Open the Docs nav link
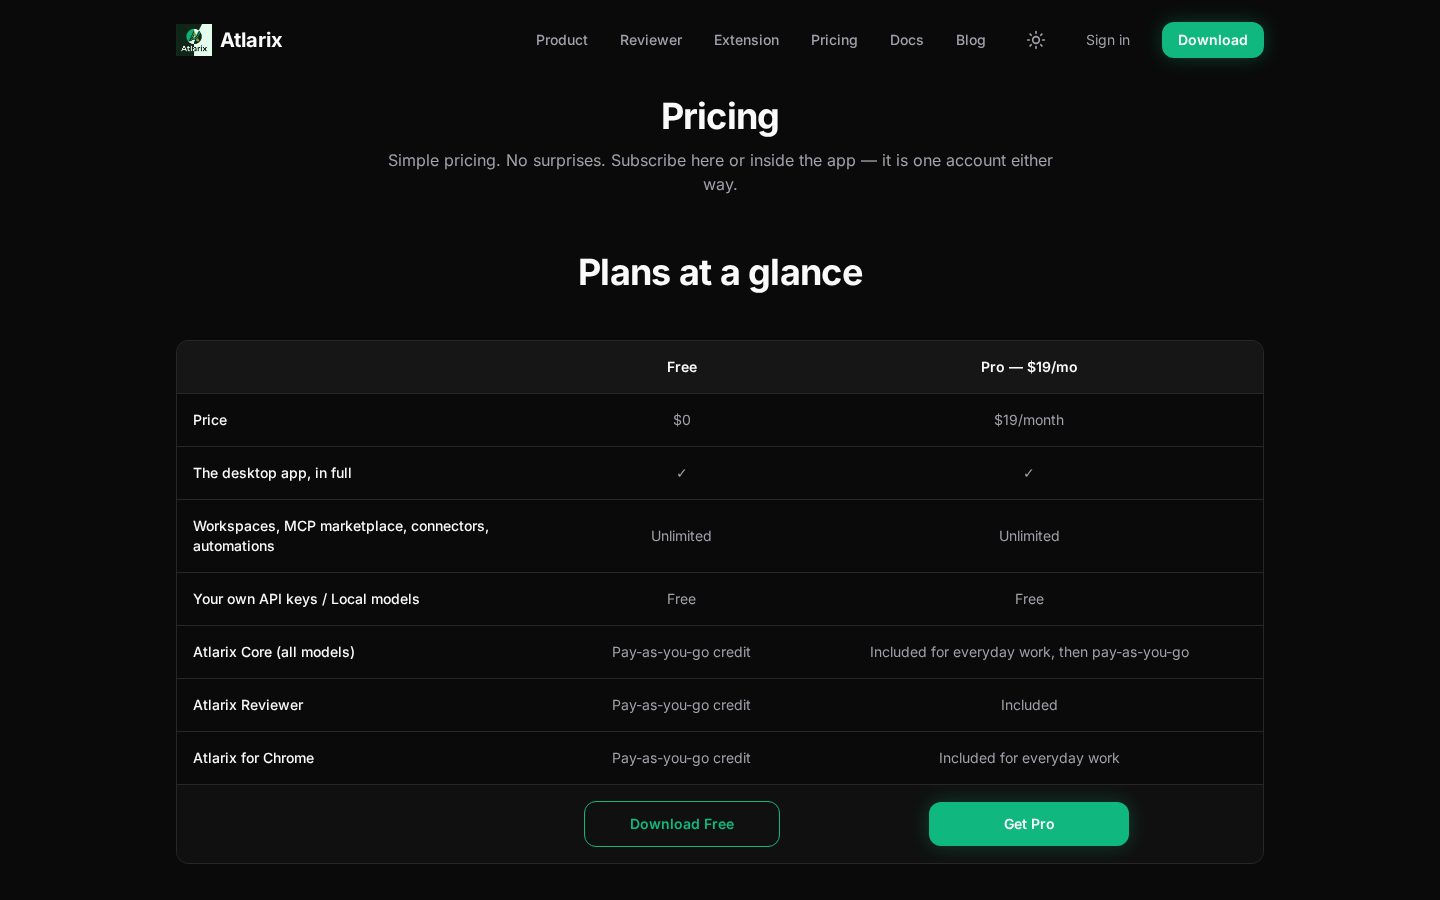The width and height of the screenshot is (1440, 900). click(907, 40)
